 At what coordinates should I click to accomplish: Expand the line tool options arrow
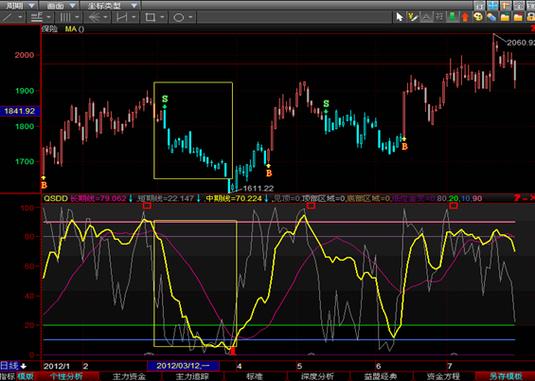pos(20,17)
